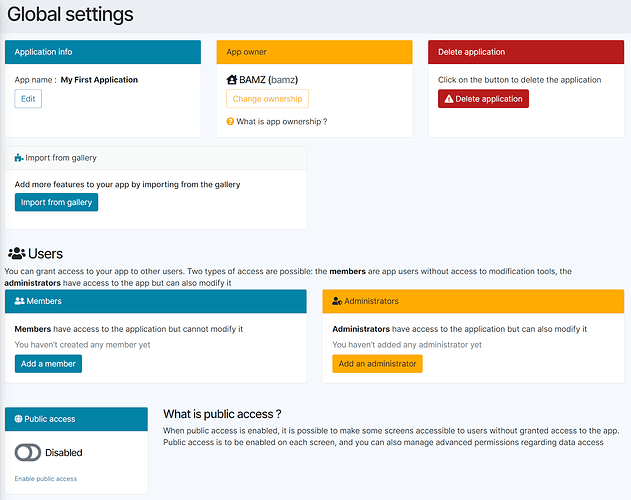Click the house icon beside BAMZ owner
This screenshot has width=631, height=500.
point(233,79)
